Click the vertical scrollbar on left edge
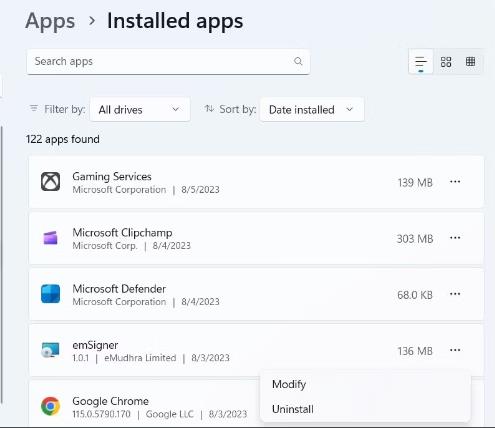 click(x=2, y=265)
